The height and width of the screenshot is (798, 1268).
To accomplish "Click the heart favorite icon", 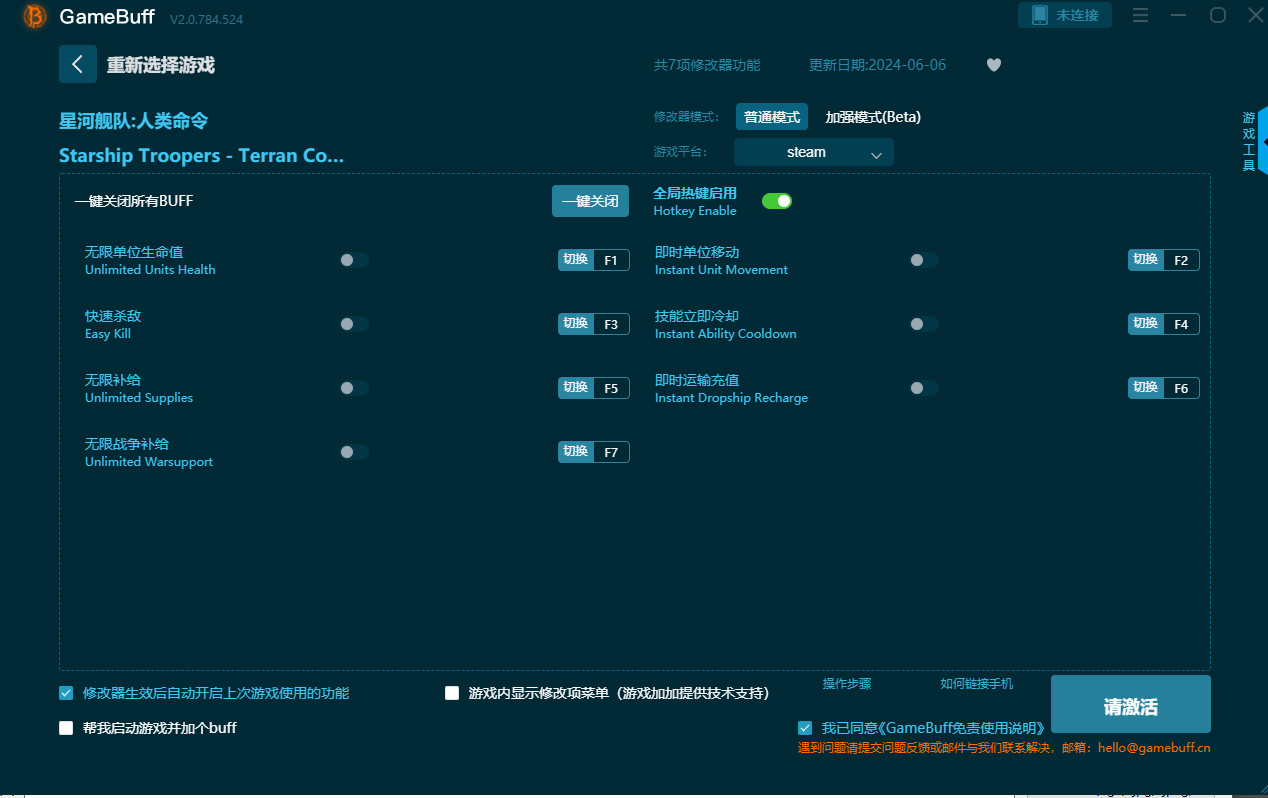I will tap(993, 65).
